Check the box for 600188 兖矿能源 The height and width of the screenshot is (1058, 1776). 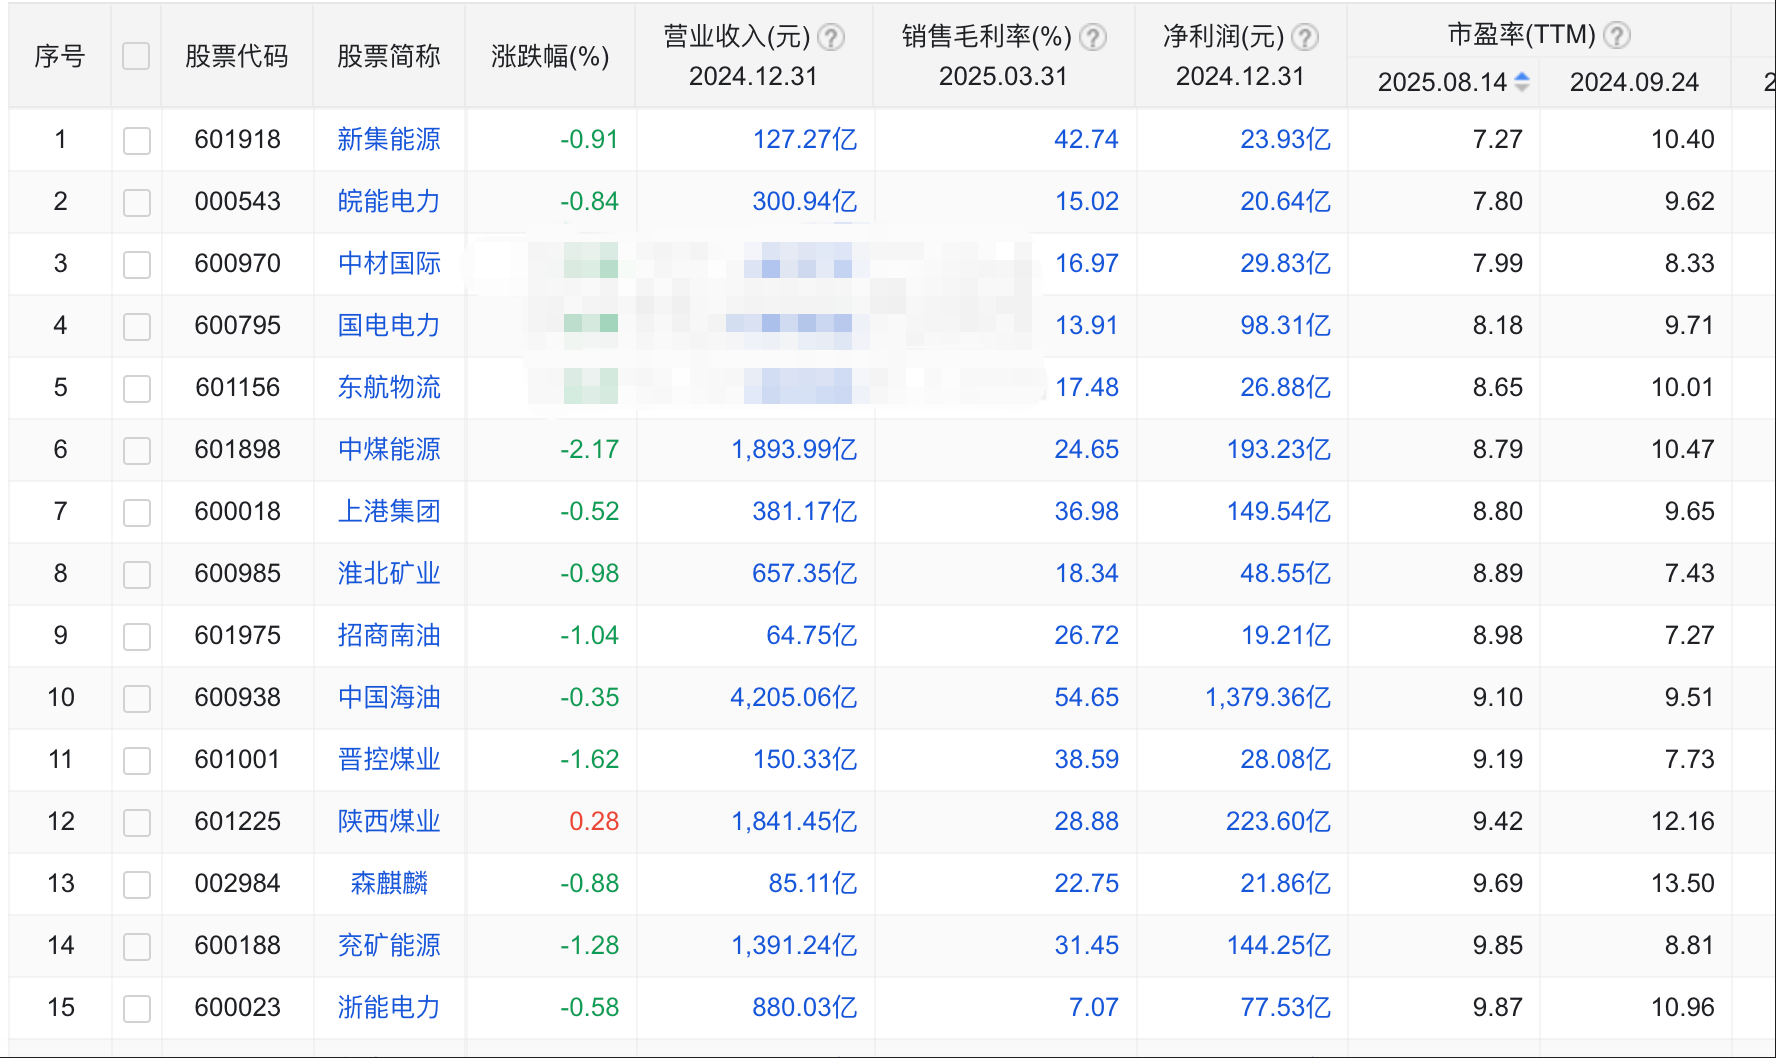[x=137, y=946]
